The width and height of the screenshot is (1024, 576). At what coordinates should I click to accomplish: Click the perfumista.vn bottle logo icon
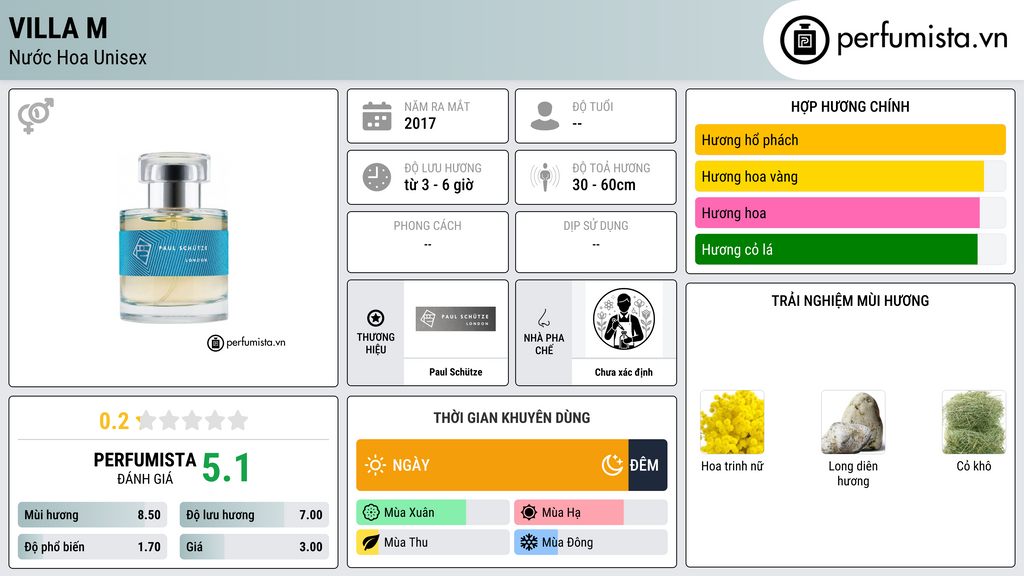[x=804, y=40]
